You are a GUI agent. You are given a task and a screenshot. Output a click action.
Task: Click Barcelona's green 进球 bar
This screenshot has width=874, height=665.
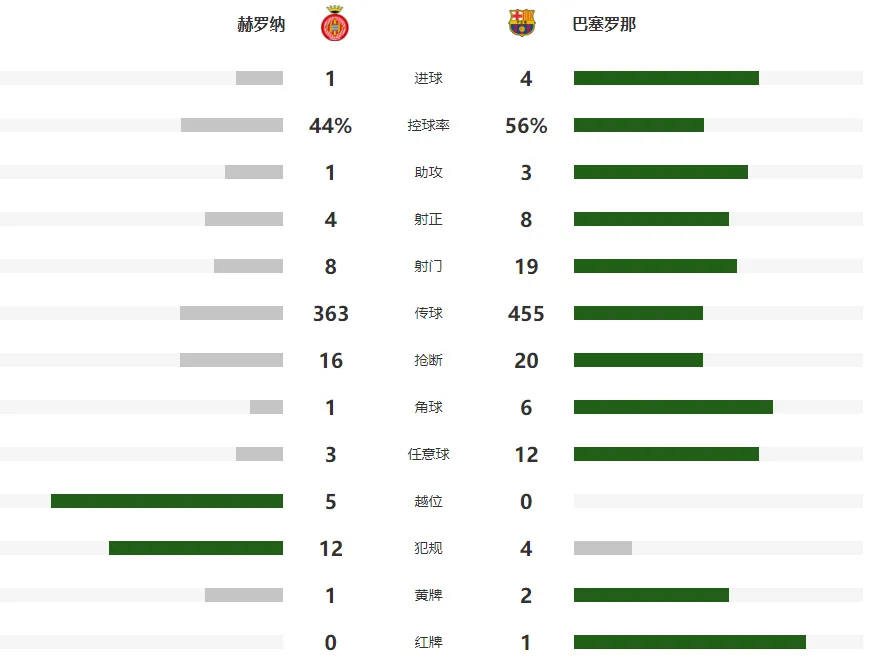tap(666, 78)
